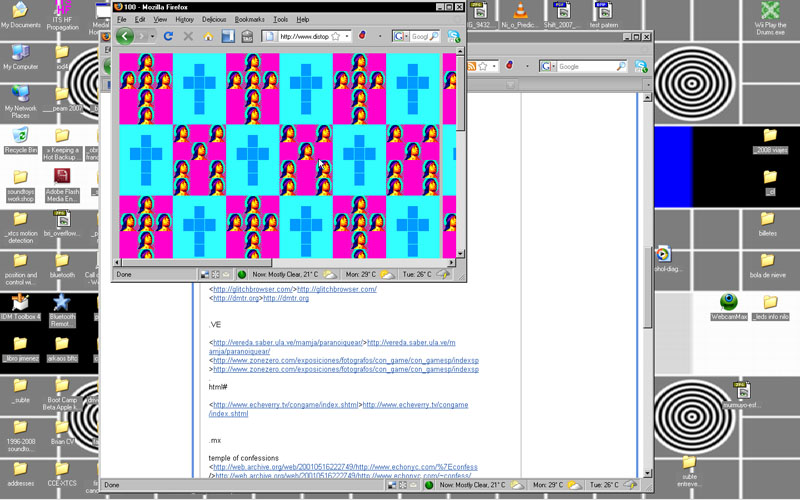Click the Skype icon in Firefox toolbar
The width and height of the screenshot is (800, 500).
[453, 36]
